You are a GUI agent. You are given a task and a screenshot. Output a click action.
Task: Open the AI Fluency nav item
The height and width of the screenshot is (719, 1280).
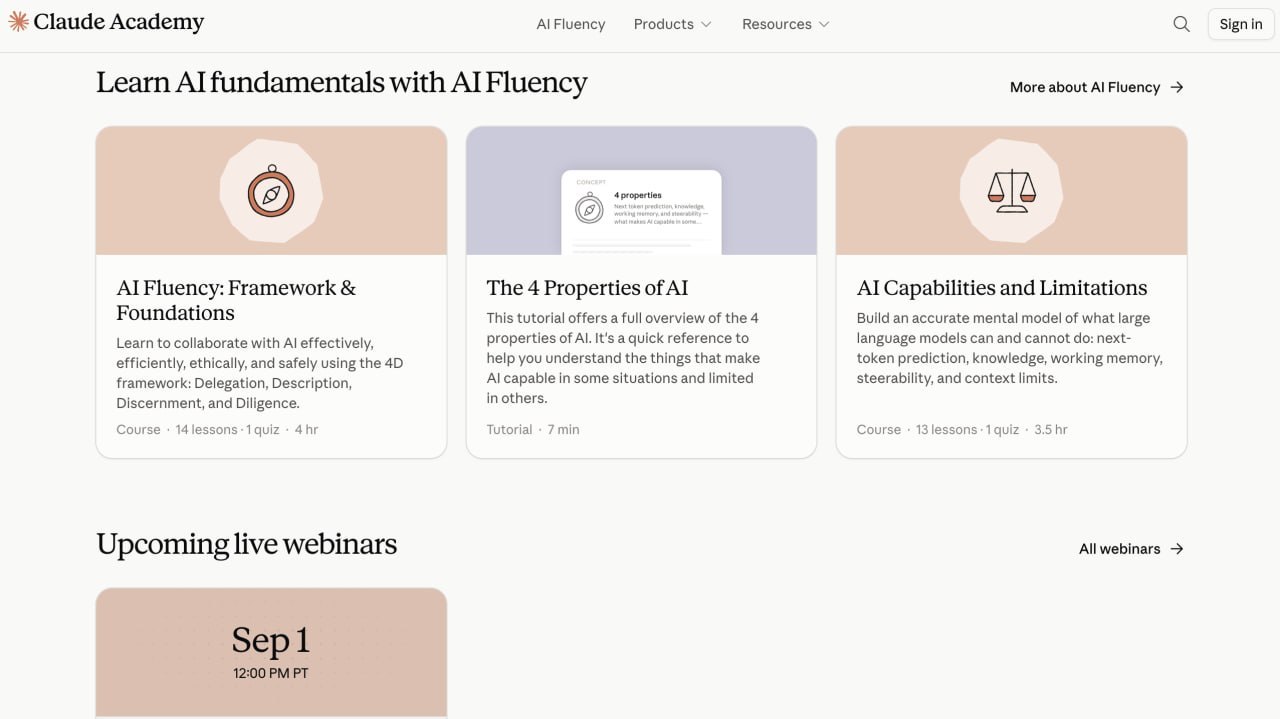point(571,24)
